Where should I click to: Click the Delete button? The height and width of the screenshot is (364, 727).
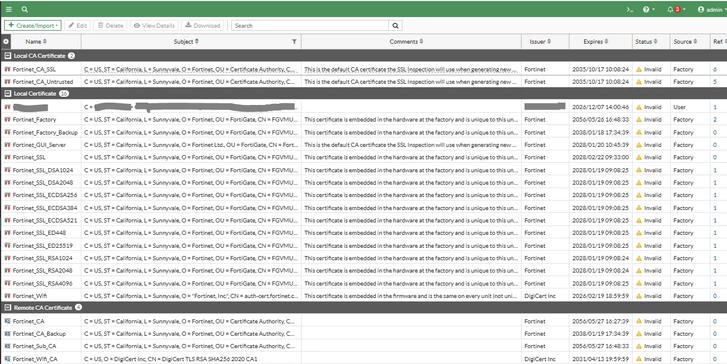[x=110, y=26]
